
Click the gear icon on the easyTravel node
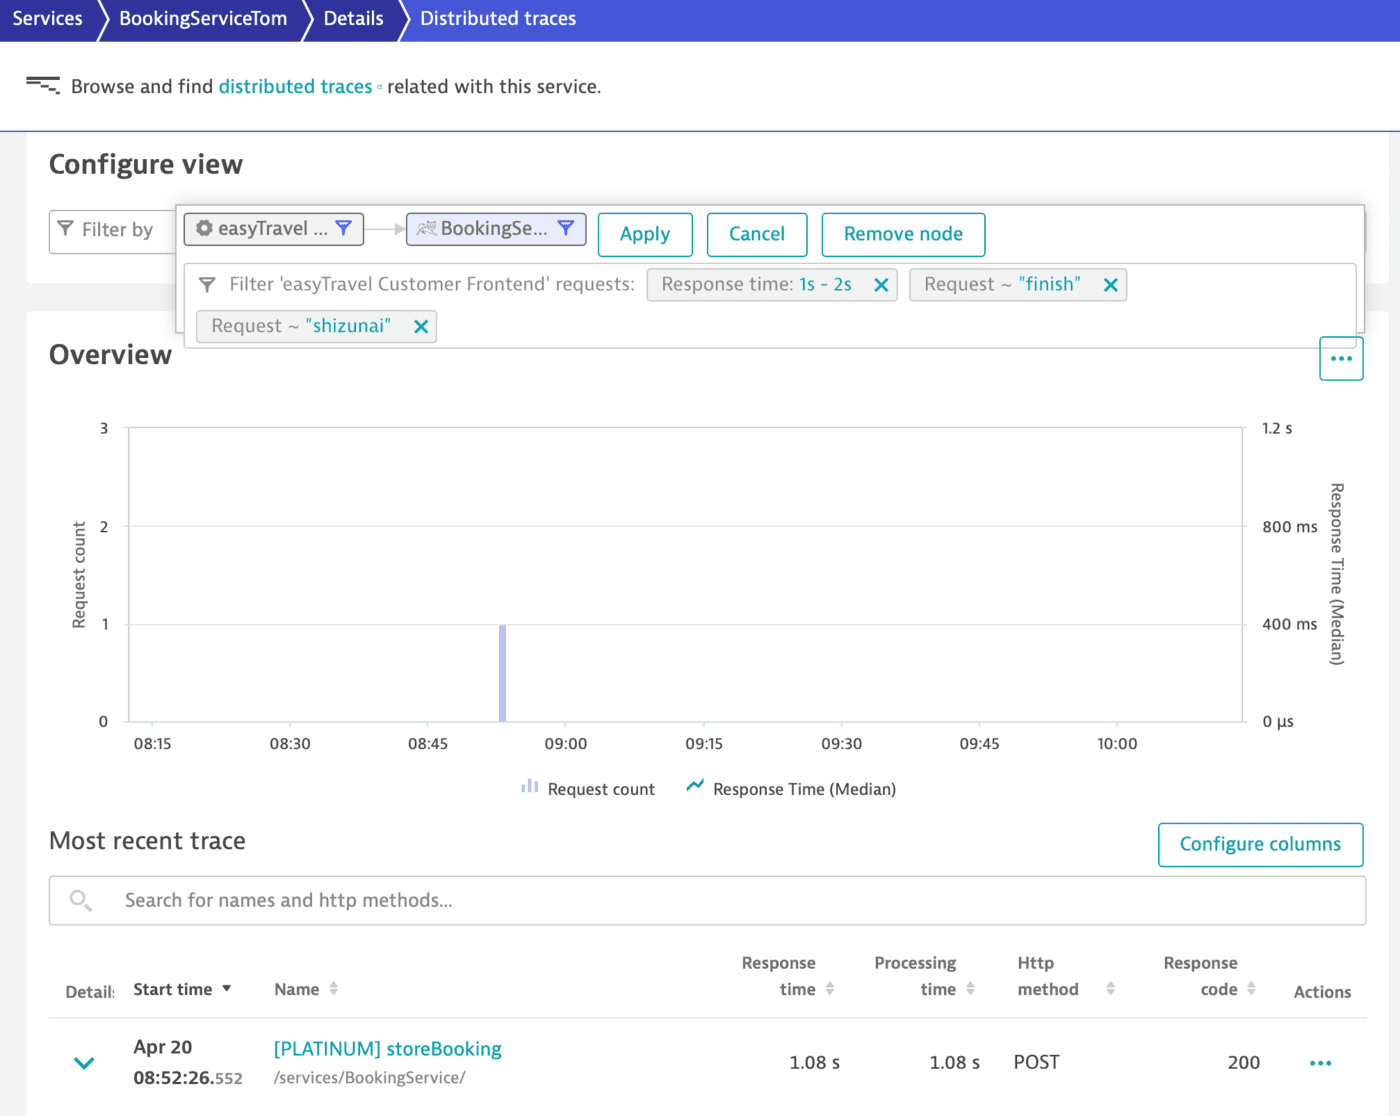click(x=205, y=228)
